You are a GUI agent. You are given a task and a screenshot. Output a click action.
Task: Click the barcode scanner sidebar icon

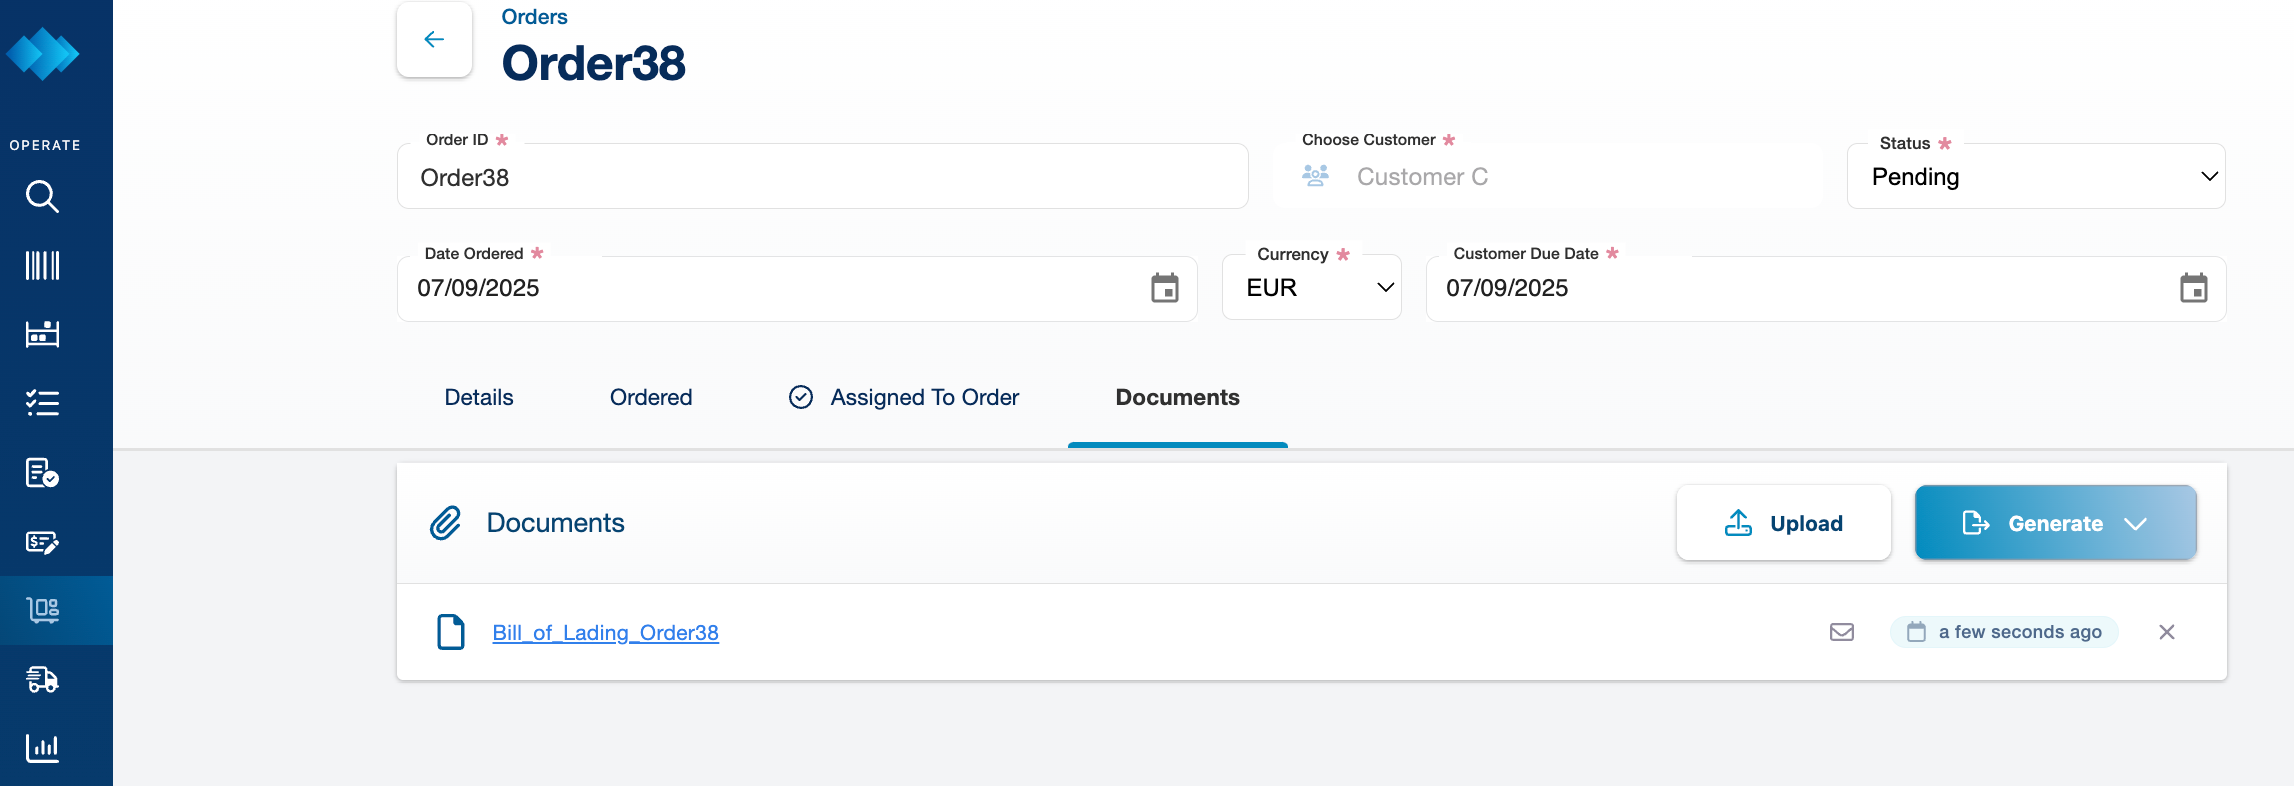click(x=42, y=265)
